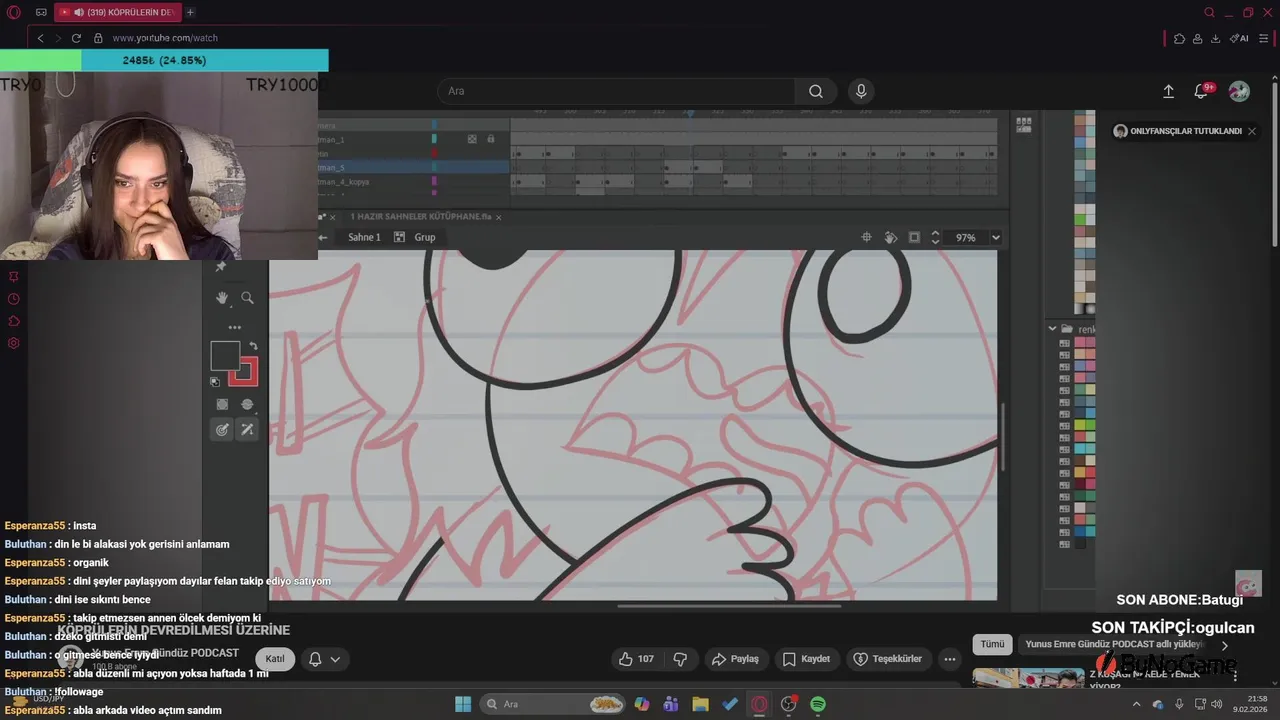Click the back arrow beside Sahne 1
Screen dimensions: 1280x720
tap(322, 237)
